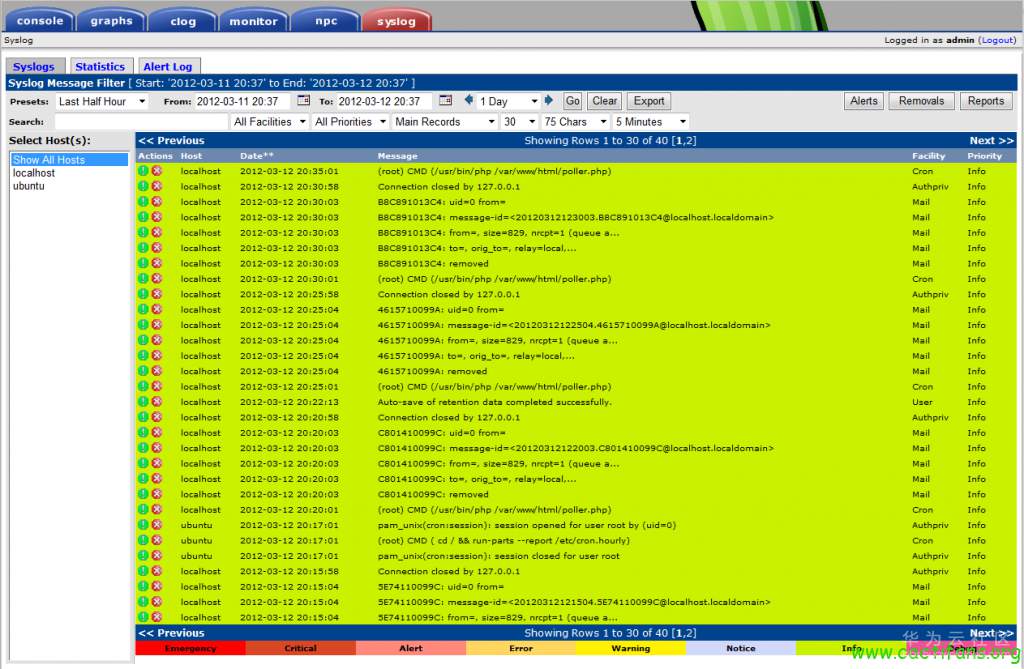Click red removal icon for 20:15:58 row
Image resolution: width=1024 pixels, height=669 pixels.
[x=157, y=571]
